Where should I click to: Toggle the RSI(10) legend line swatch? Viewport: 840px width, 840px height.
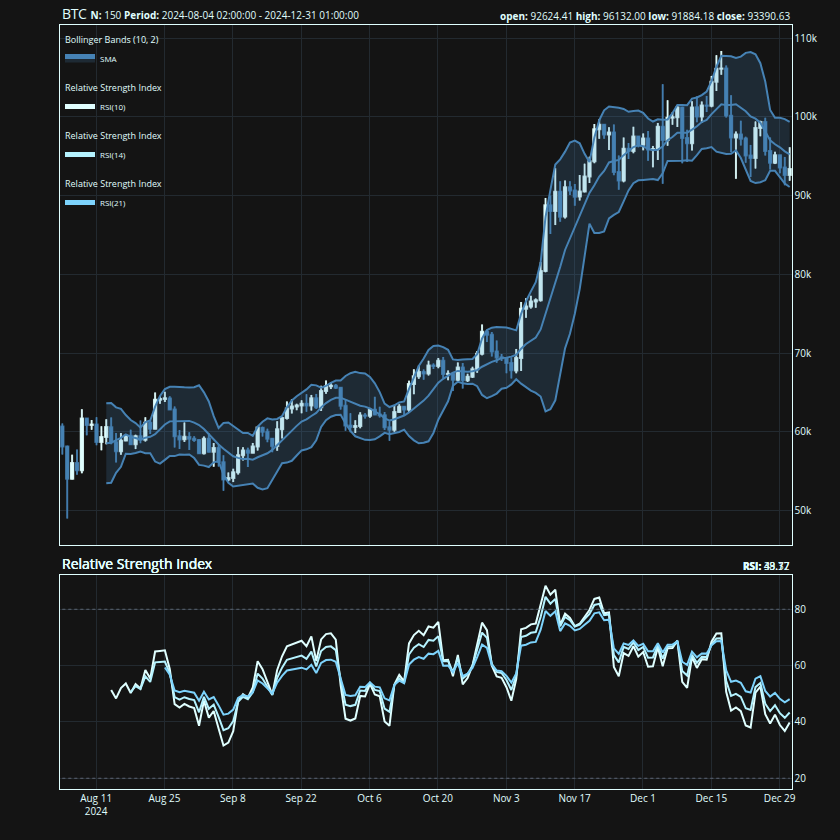[80, 106]
